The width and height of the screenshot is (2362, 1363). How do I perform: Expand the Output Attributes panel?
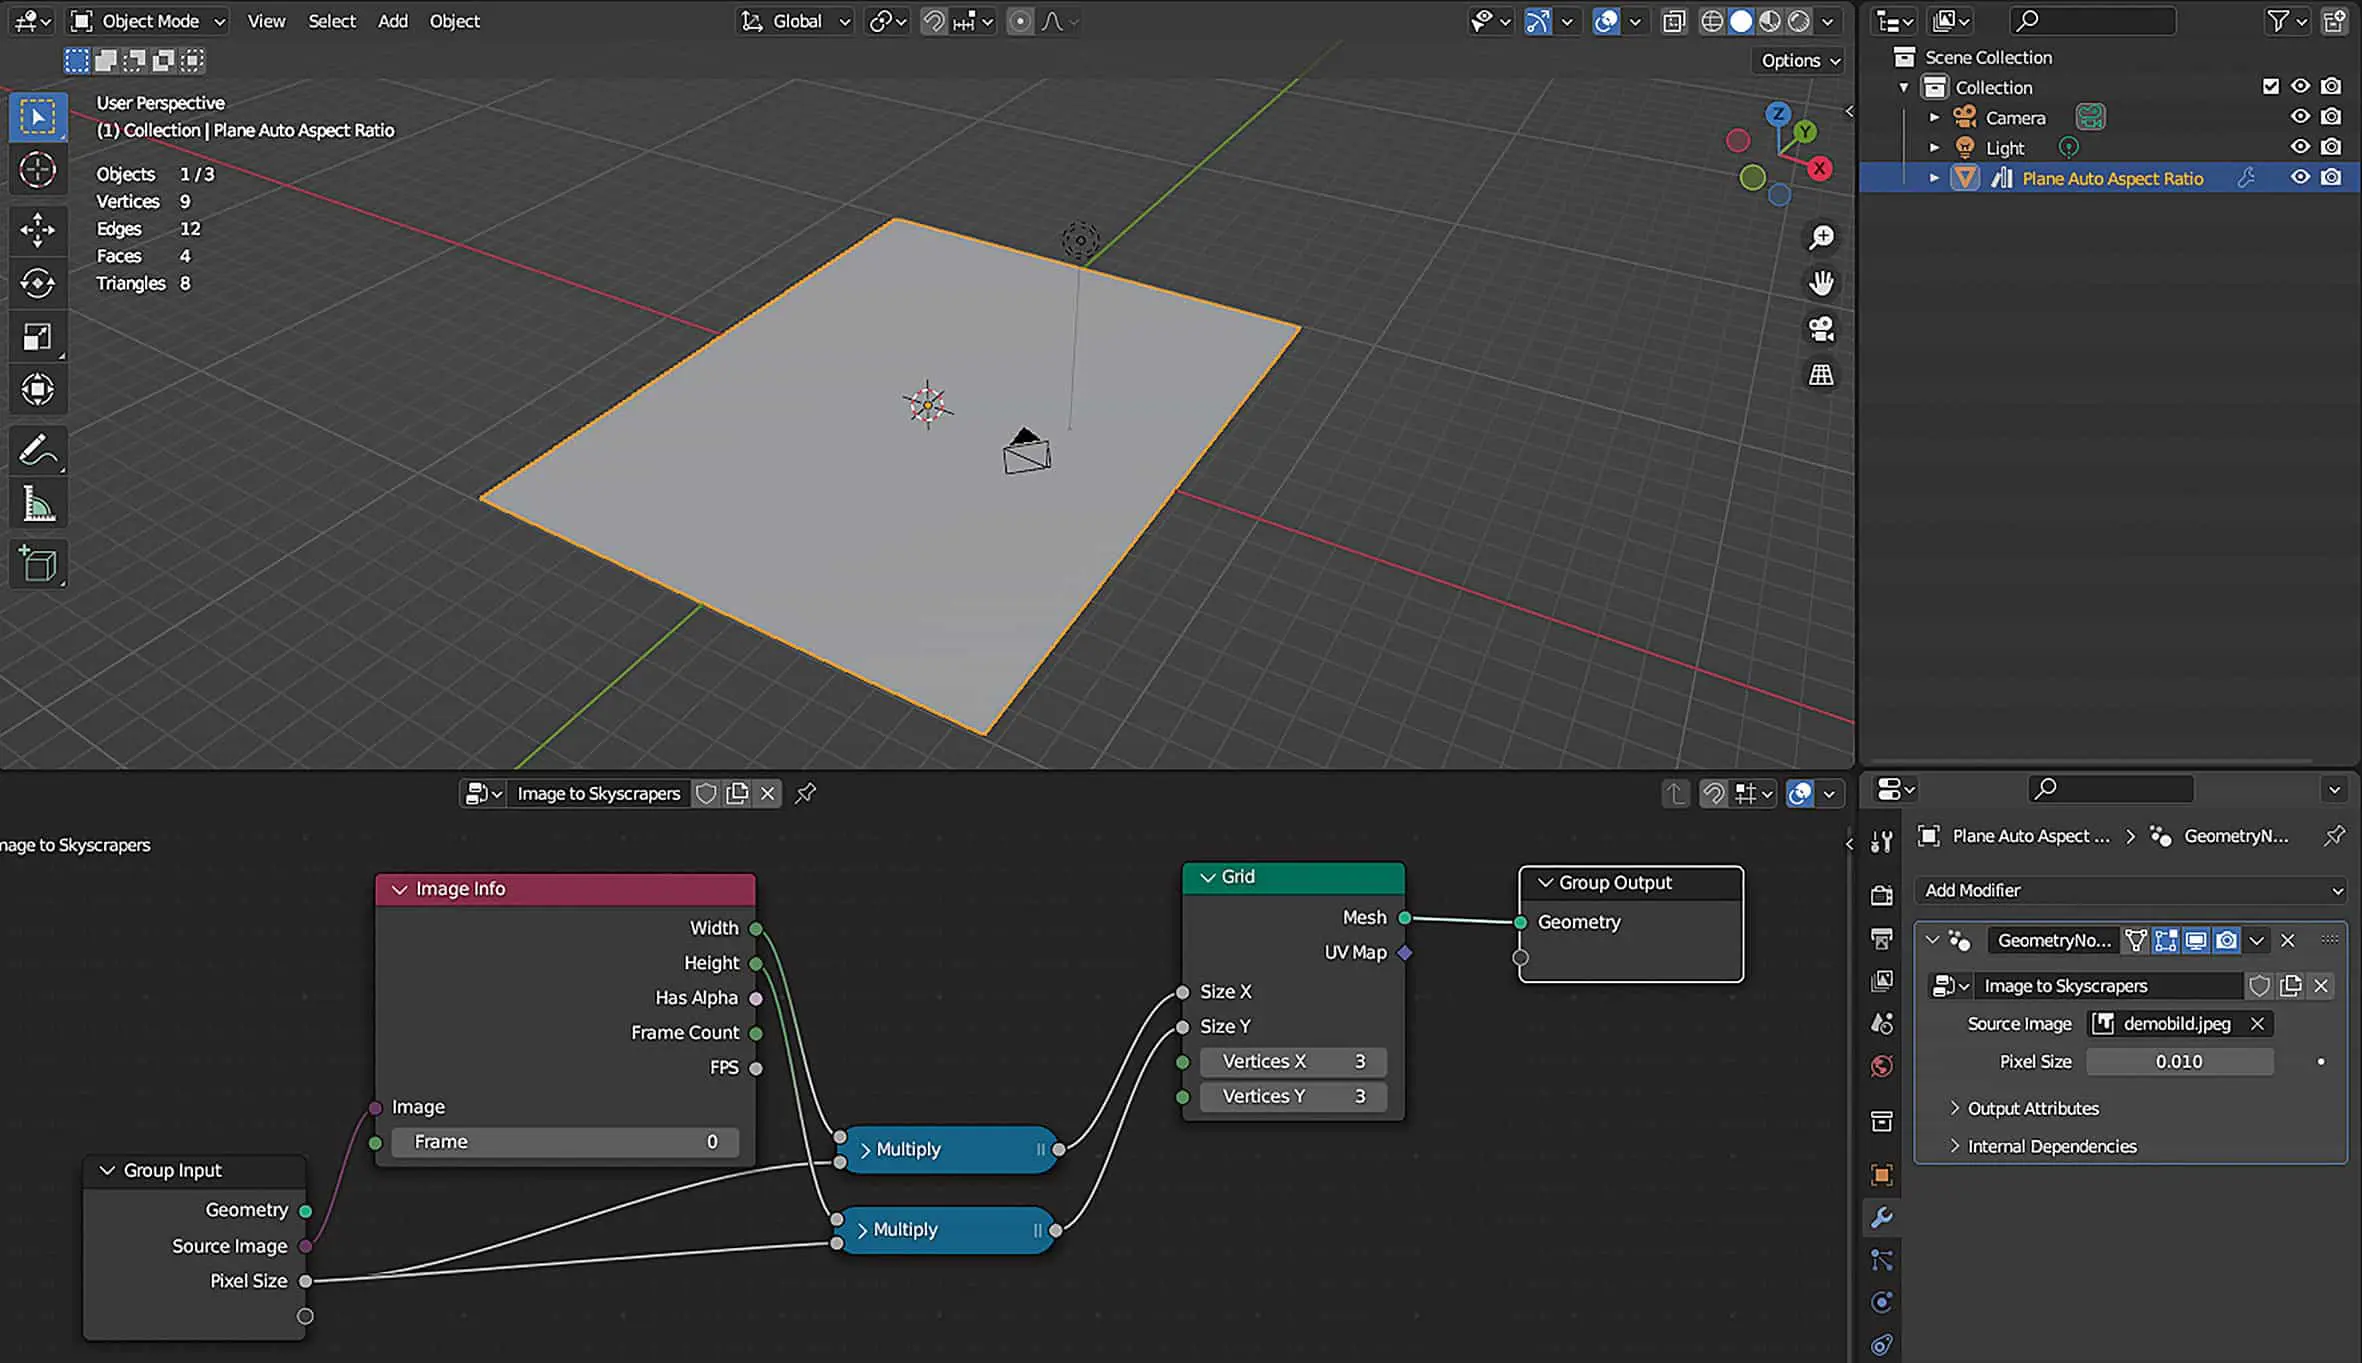[2032, 1108]
